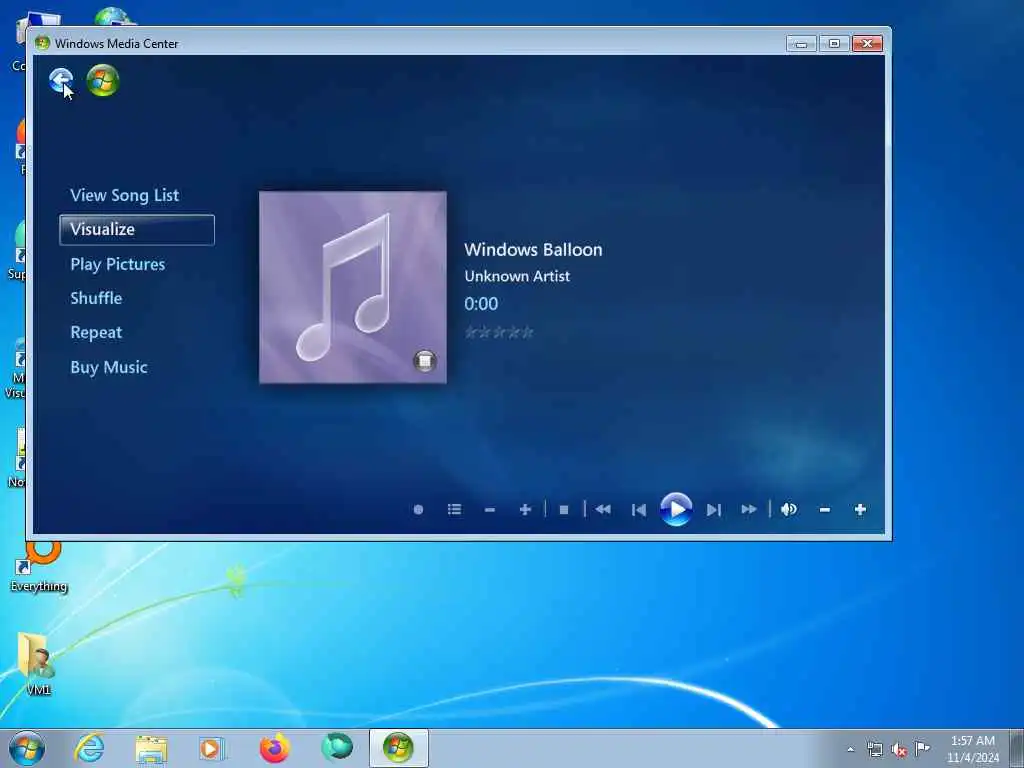Click the Windows Balloon song title

534,249
